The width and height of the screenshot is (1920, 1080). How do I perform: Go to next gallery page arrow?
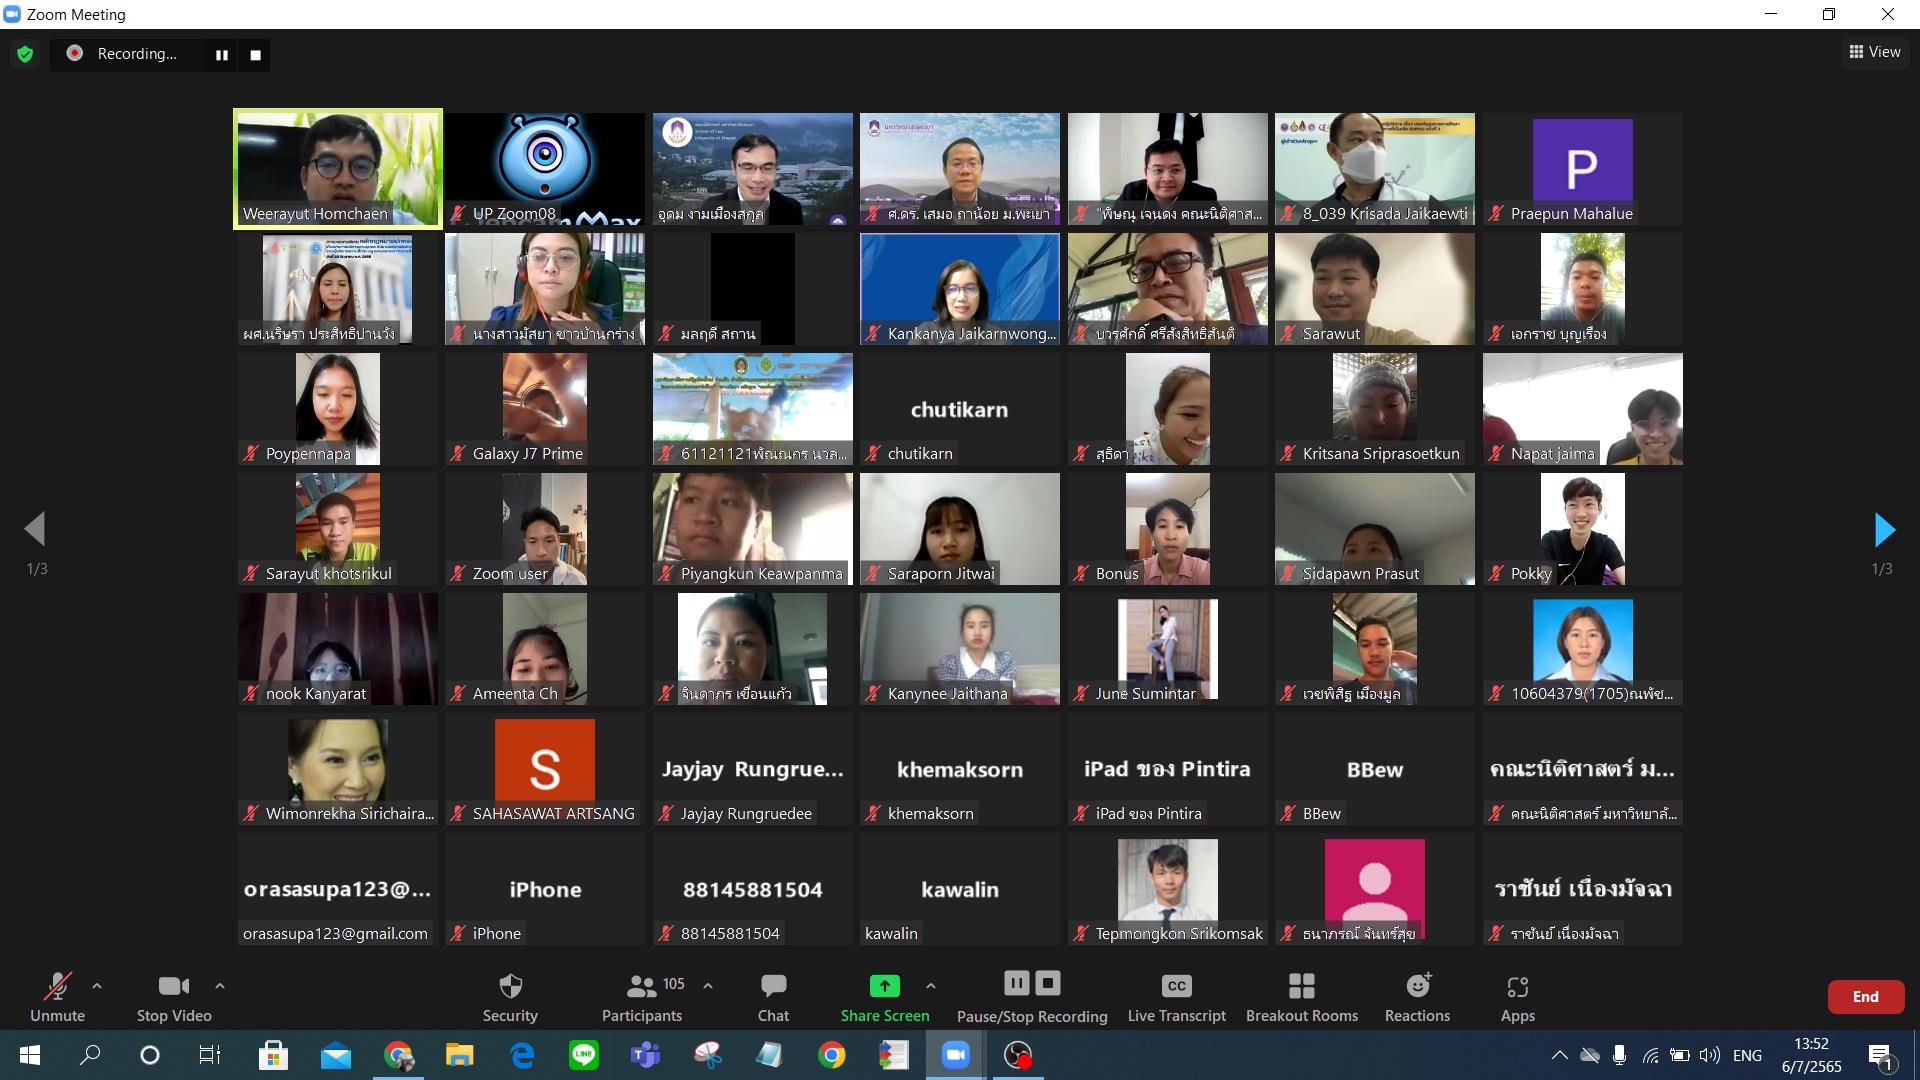tap(1884, 529)
